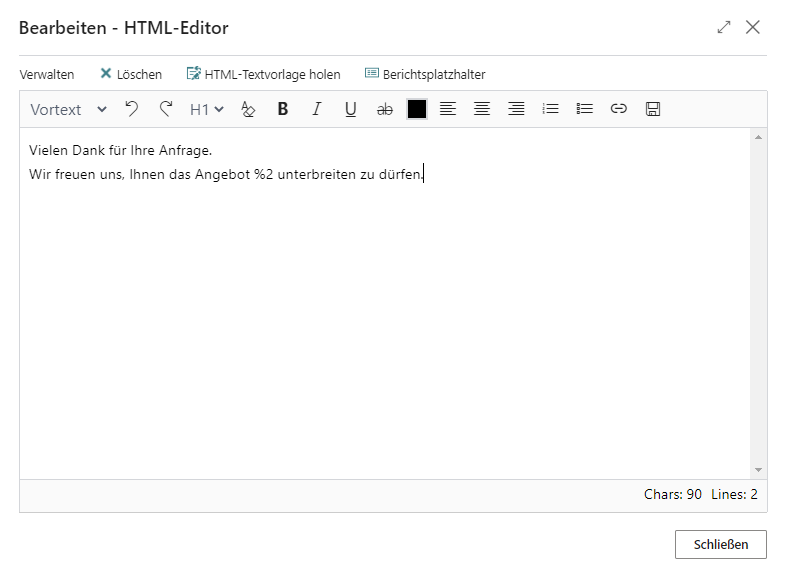Insert a numbered list

coord(550,109)
